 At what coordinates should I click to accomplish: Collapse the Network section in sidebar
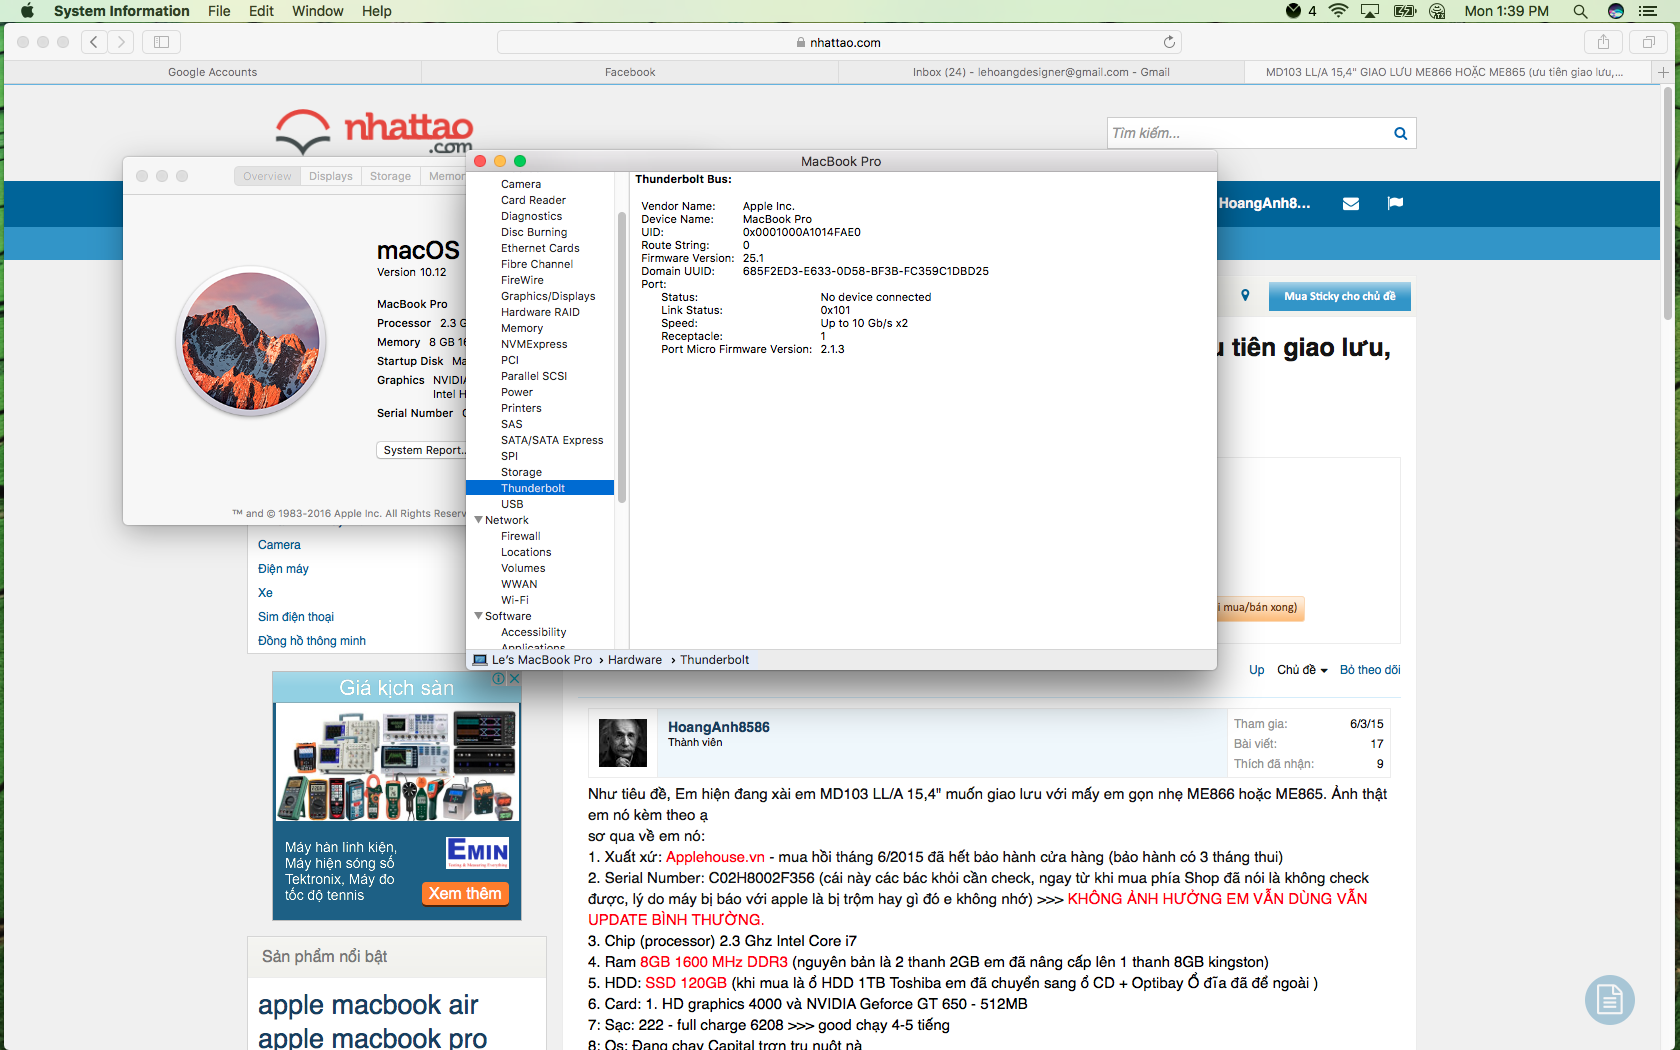pos(479,520)
